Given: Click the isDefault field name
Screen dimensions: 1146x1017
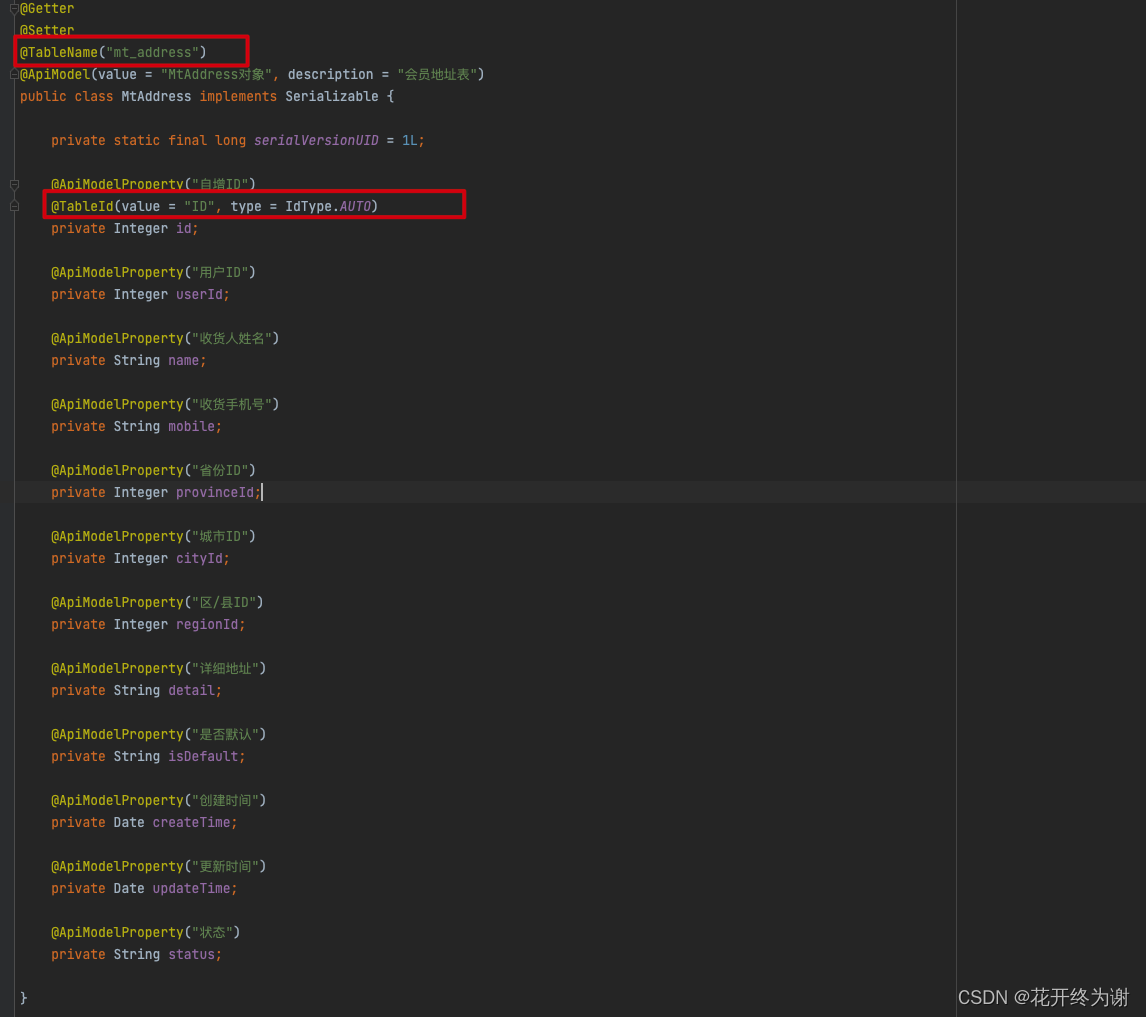Looking at the screenshot, I should coord(203,756).
